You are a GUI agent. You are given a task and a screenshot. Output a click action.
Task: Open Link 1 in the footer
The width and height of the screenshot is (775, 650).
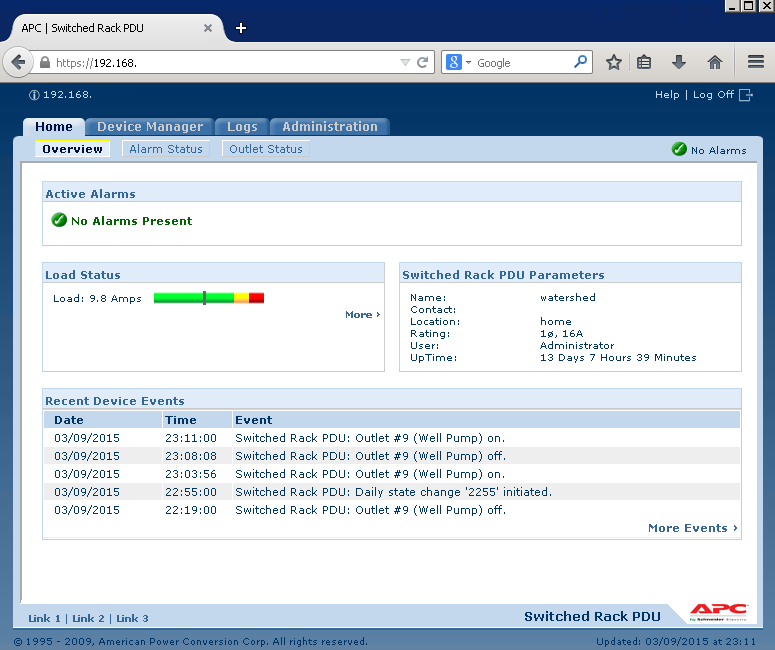click(x=44, y=618)
